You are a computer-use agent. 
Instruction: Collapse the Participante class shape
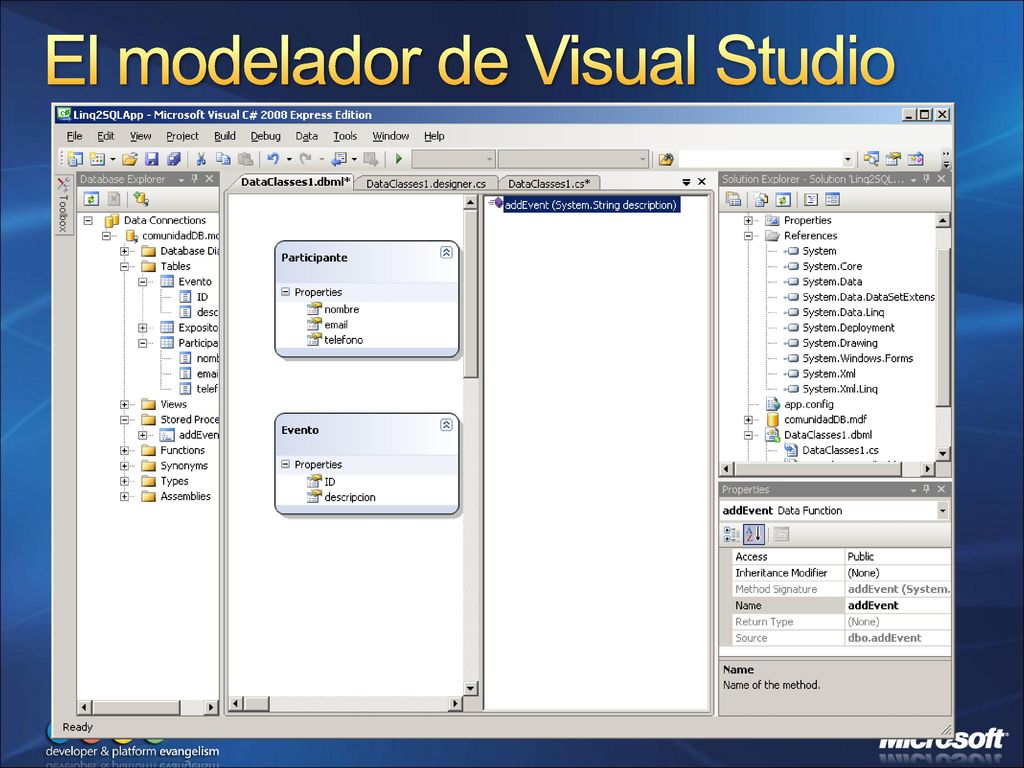[x=446, y=252]
